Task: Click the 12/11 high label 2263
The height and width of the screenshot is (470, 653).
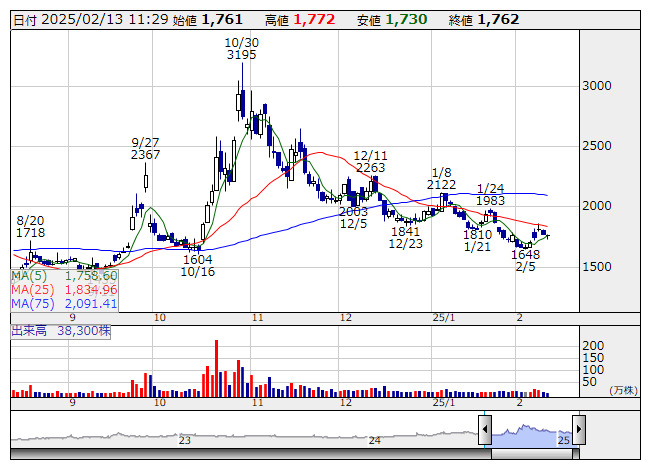Action: click(x=370, y=168)
